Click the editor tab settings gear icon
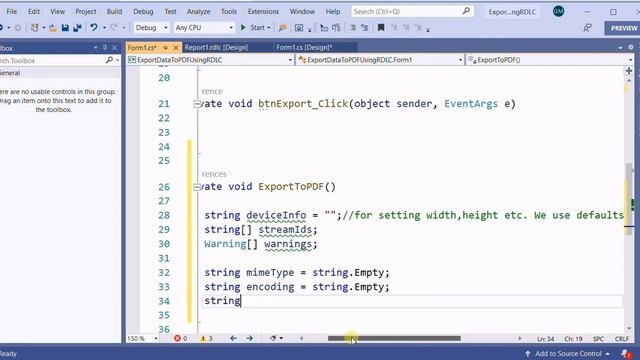640x360 pixels. [631, 47]
